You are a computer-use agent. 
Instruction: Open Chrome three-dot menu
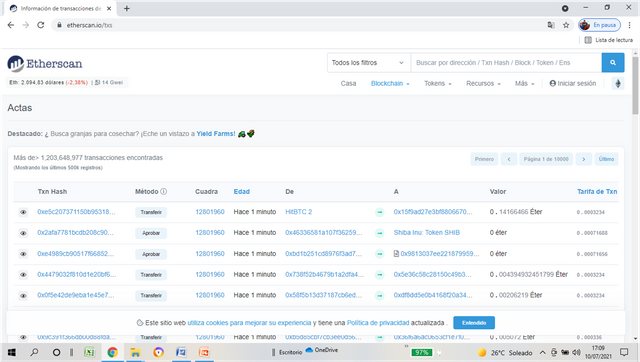point(629,25)
